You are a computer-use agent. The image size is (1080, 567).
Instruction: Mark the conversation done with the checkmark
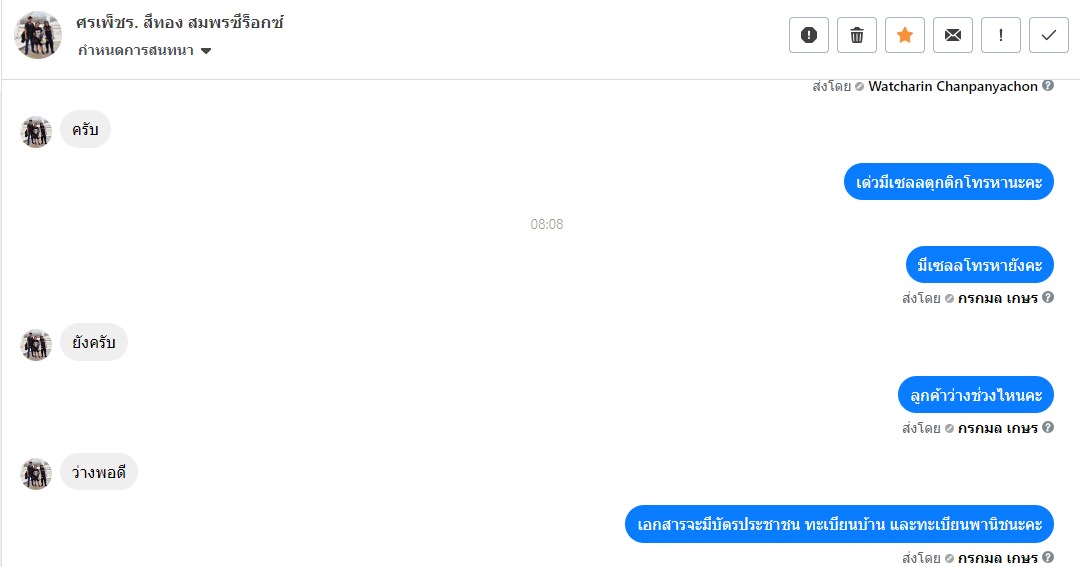1049,35
